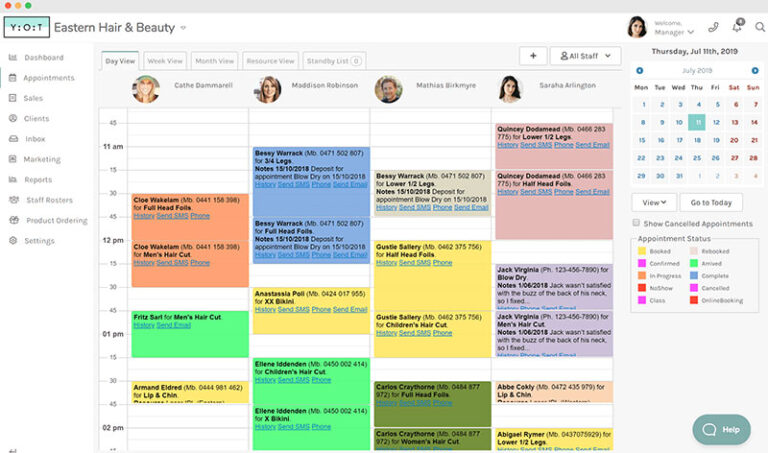Open the Staff Rosters icon
Image resolution: width=768 pixels, height=453 pixels.
tap(14, 200)
